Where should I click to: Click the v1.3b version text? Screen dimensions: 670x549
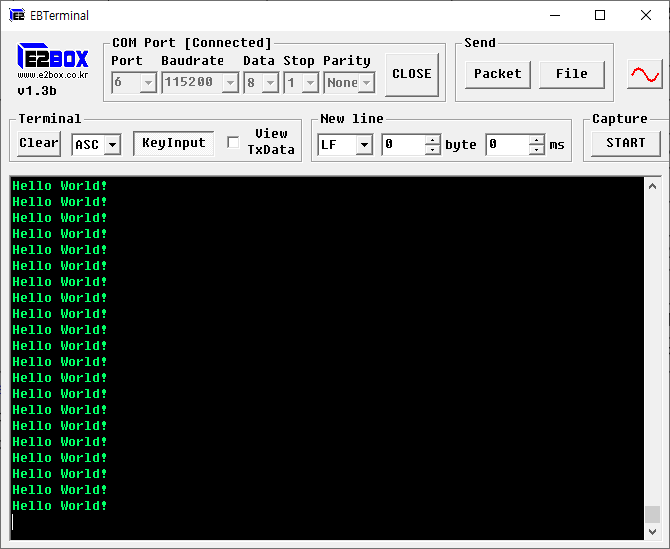(37, 91)
